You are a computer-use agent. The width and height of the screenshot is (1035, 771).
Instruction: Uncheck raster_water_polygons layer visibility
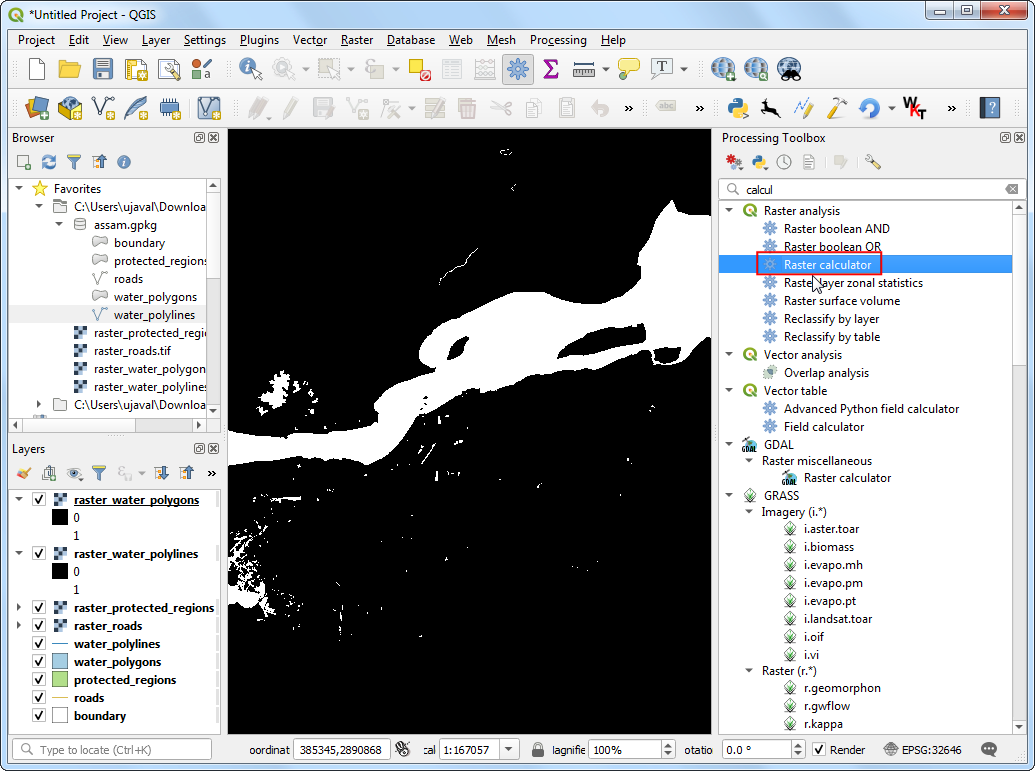coord(39,500)
